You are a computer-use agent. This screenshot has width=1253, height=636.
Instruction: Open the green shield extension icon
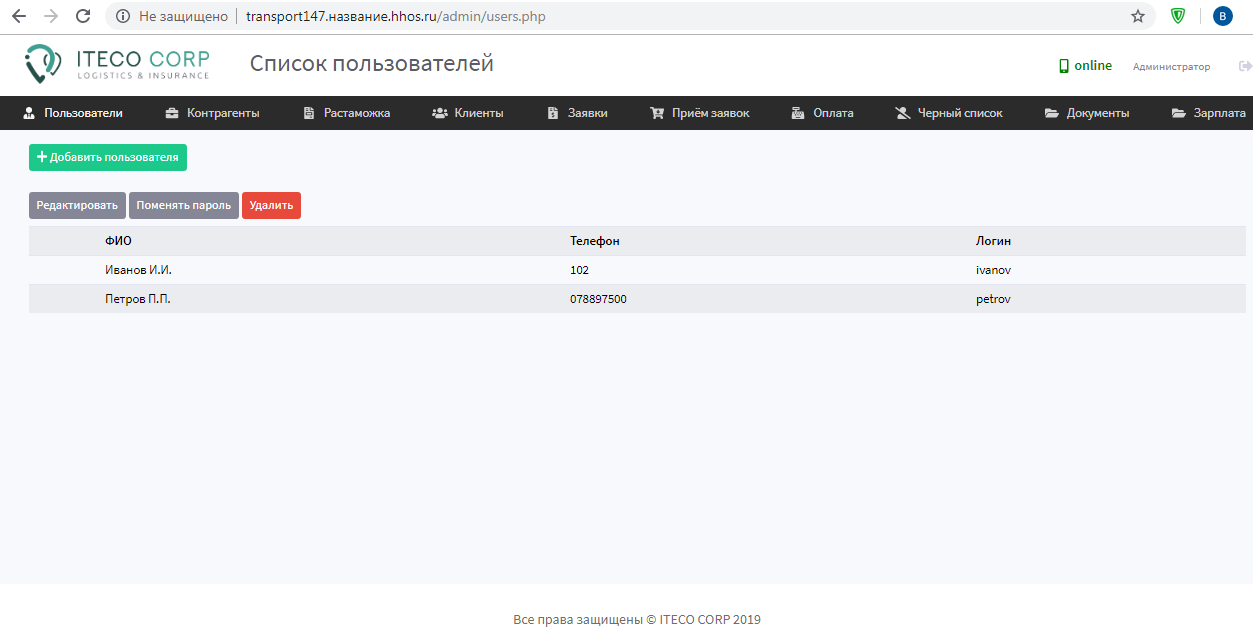coord(1179,16)
